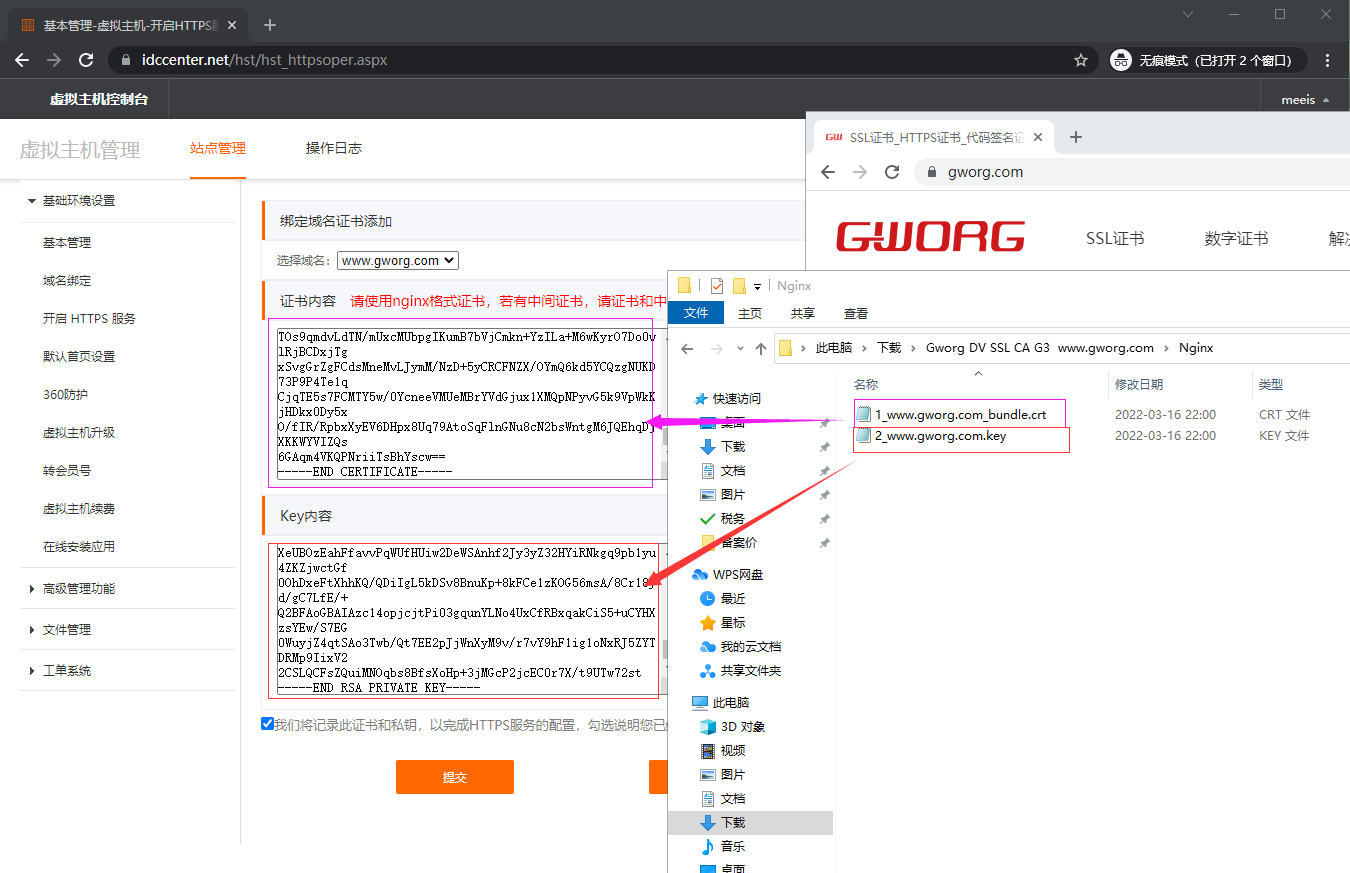Open 数字证书 on the gworg site navigation
This screenshot has height=873, width=1350.
click(1236, 238)
